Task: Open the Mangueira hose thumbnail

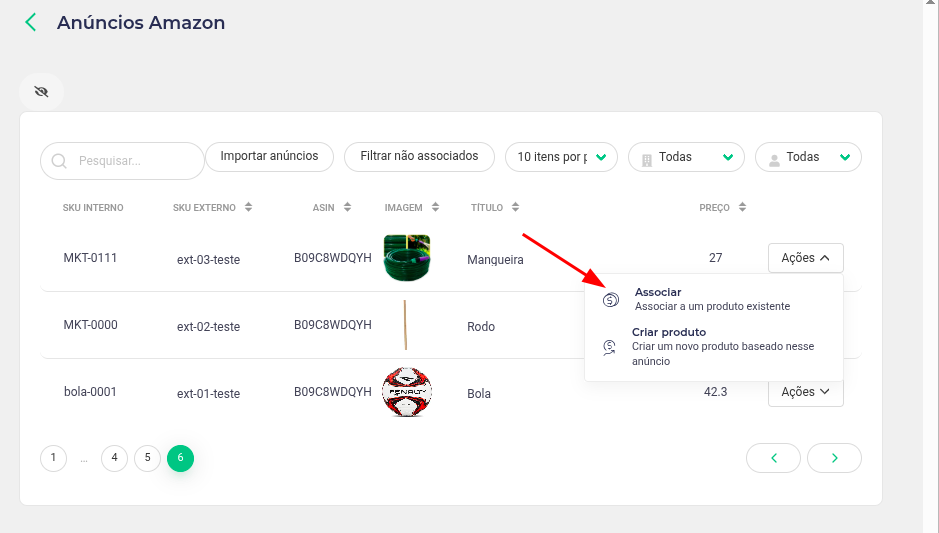Action: click(x=407, y=258)
